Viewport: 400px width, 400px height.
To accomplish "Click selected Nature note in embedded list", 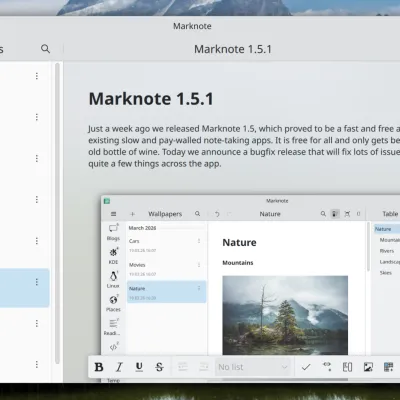I will click(166, 292).
